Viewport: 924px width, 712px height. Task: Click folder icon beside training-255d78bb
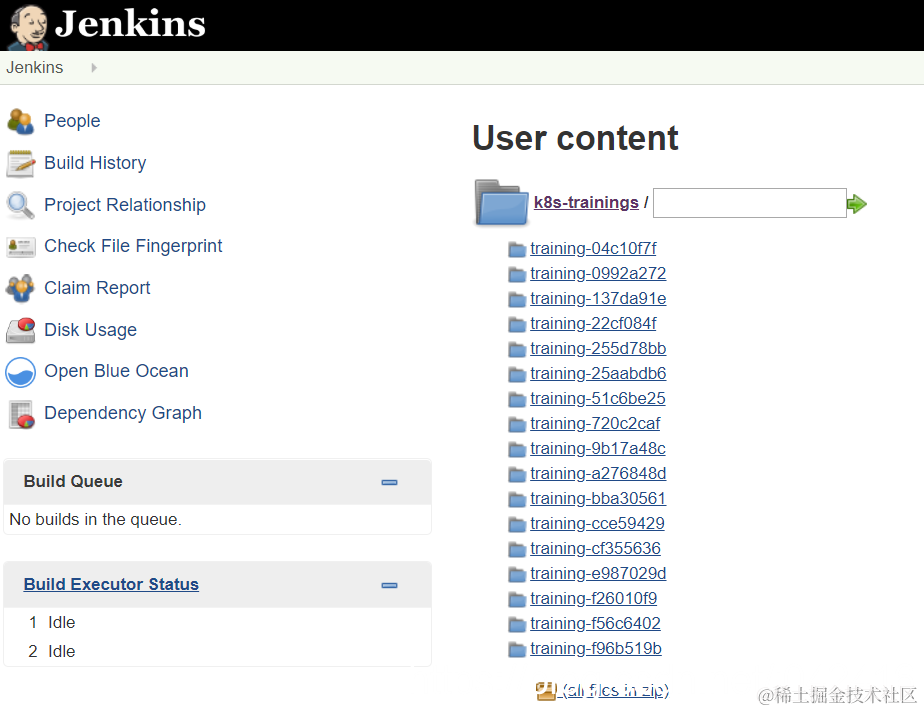pos(517,350)
